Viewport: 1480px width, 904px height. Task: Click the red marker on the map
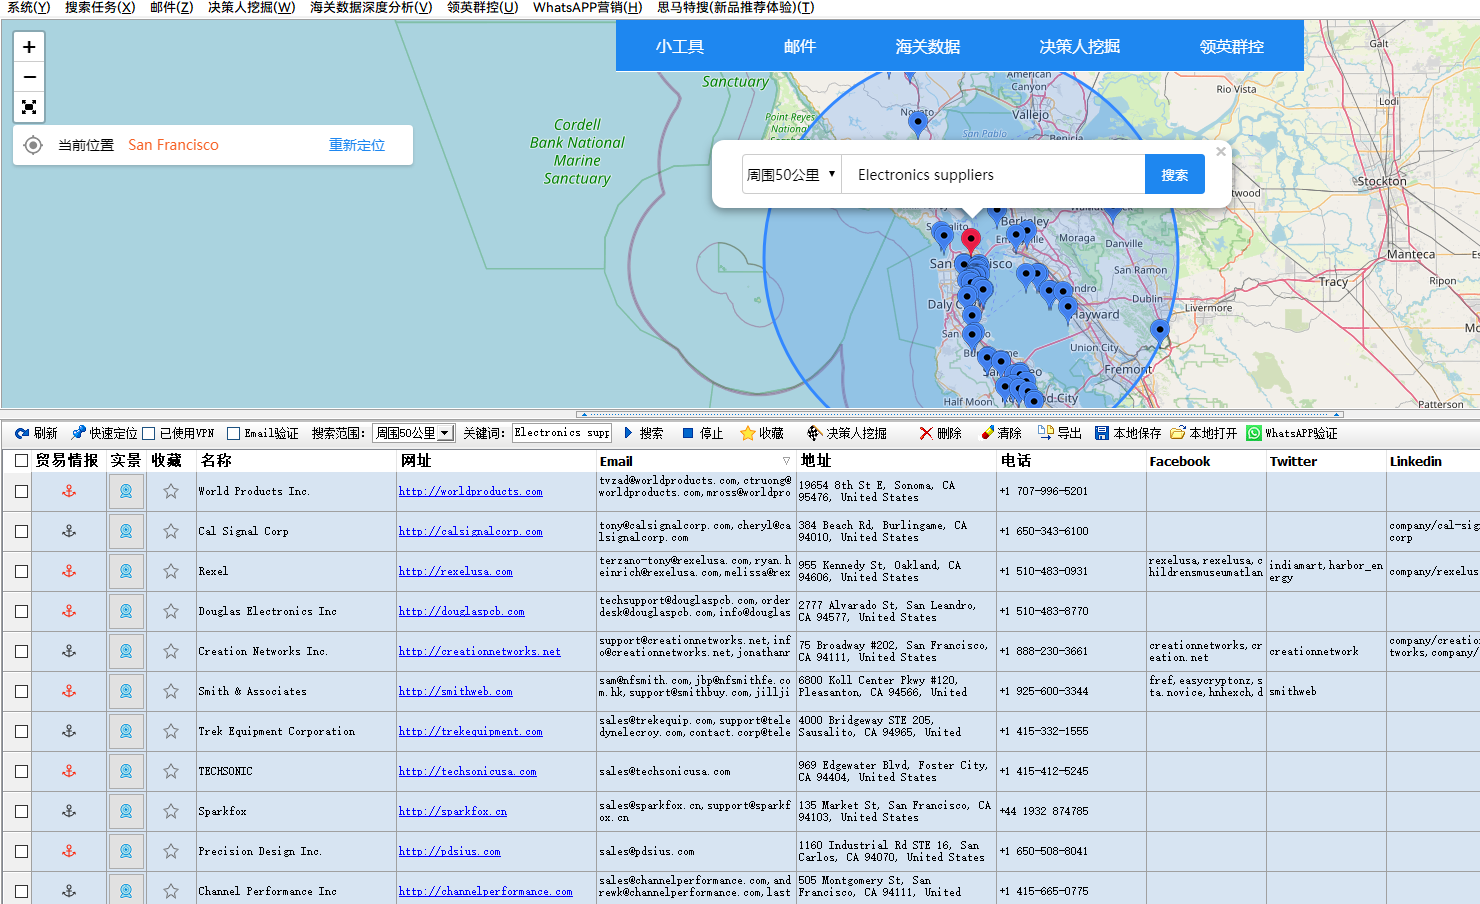tap(970, 241)
